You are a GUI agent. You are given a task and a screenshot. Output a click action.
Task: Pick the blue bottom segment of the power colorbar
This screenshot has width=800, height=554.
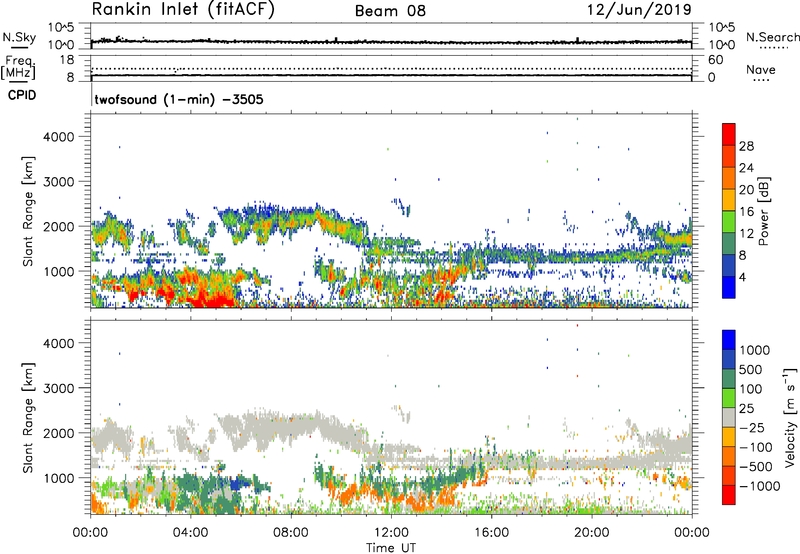click(x=729, y=287)
